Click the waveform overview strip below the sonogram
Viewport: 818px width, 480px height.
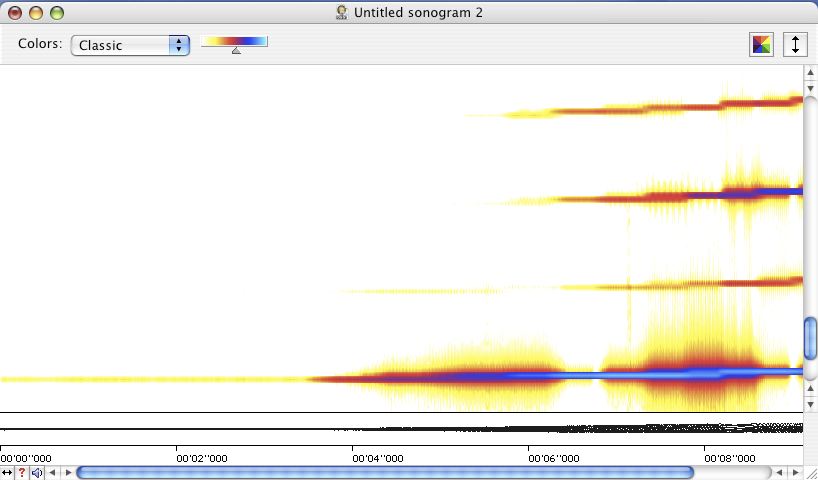401,429
